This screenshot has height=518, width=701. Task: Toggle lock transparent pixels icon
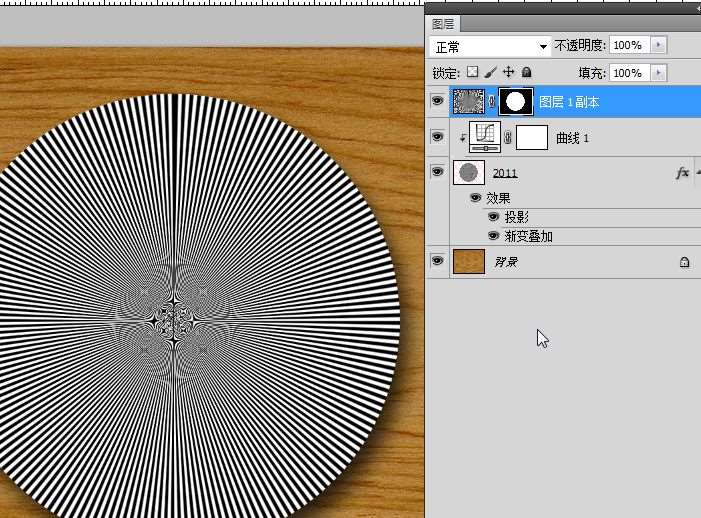point(472,72)
